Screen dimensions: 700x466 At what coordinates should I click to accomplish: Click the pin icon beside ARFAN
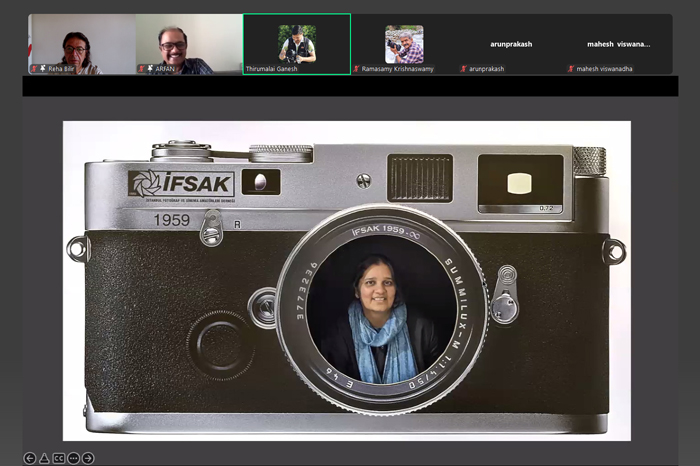point(150,68)
